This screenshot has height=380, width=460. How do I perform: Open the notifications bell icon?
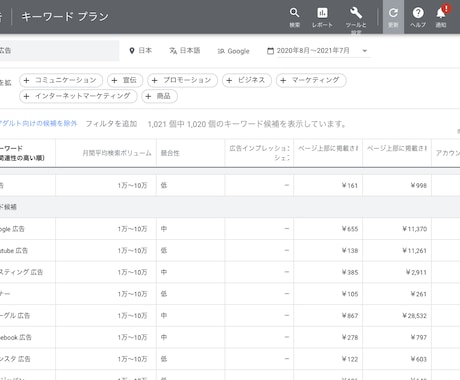(441, 13)
